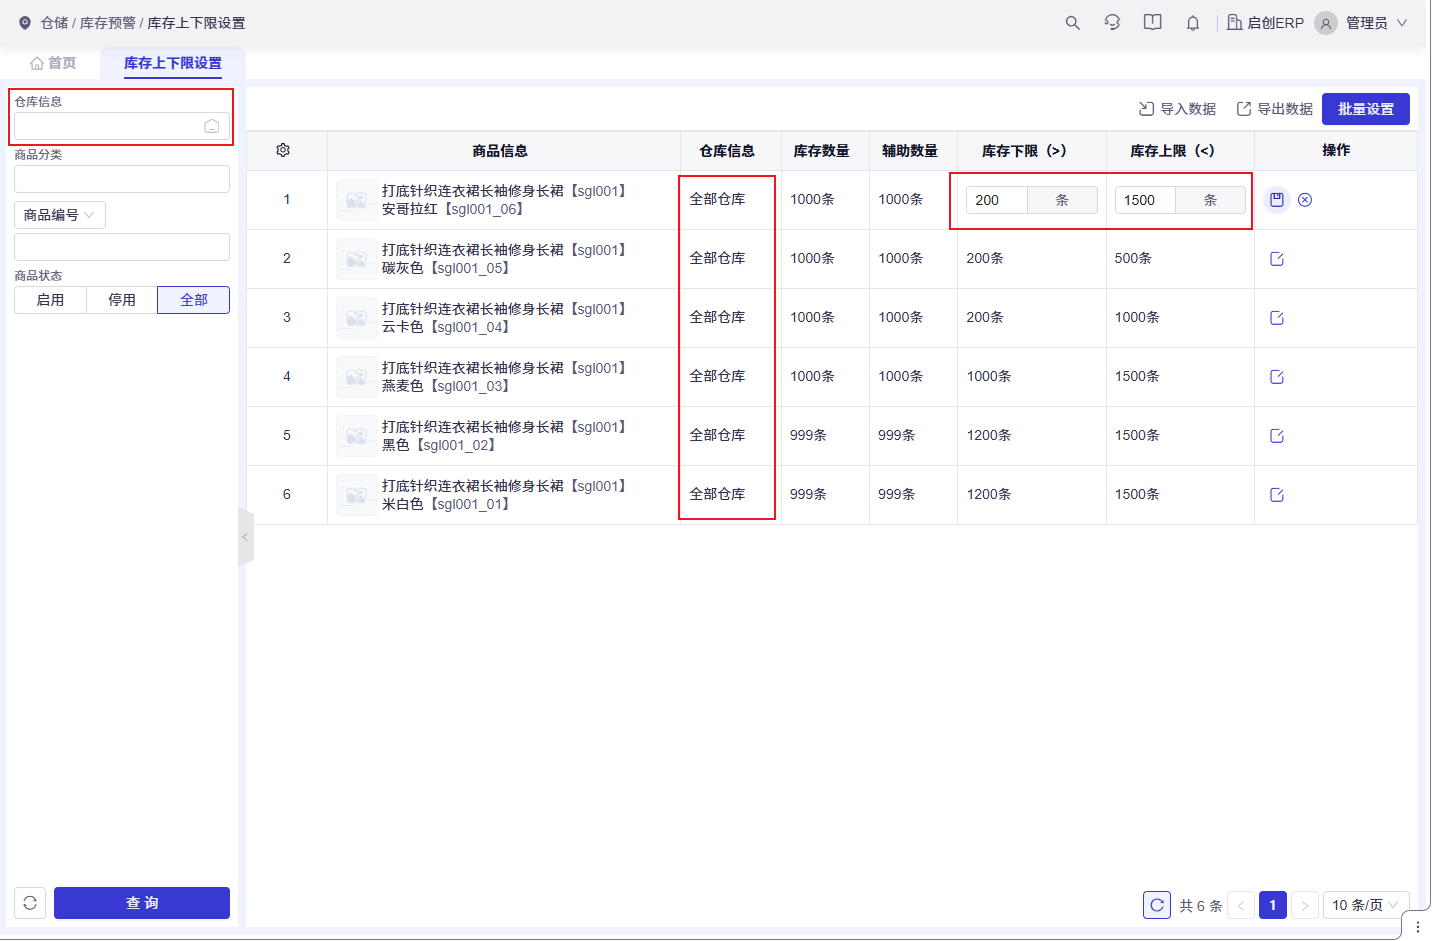Click the 库存预警 breadcrumb link
Image resolution: width=1432 pixels, height=941 pixels.
[x=108, y=22]
